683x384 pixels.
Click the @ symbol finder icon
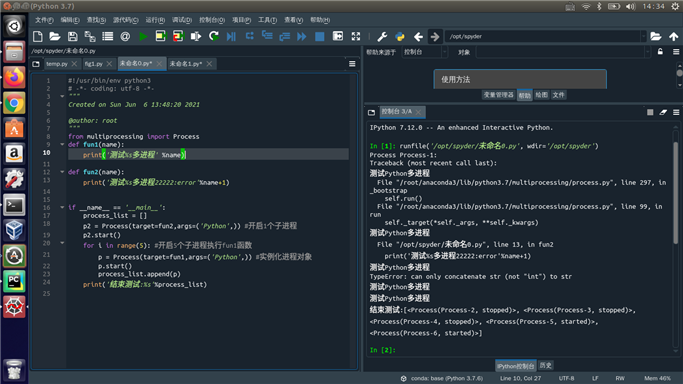tap(125, 37)
